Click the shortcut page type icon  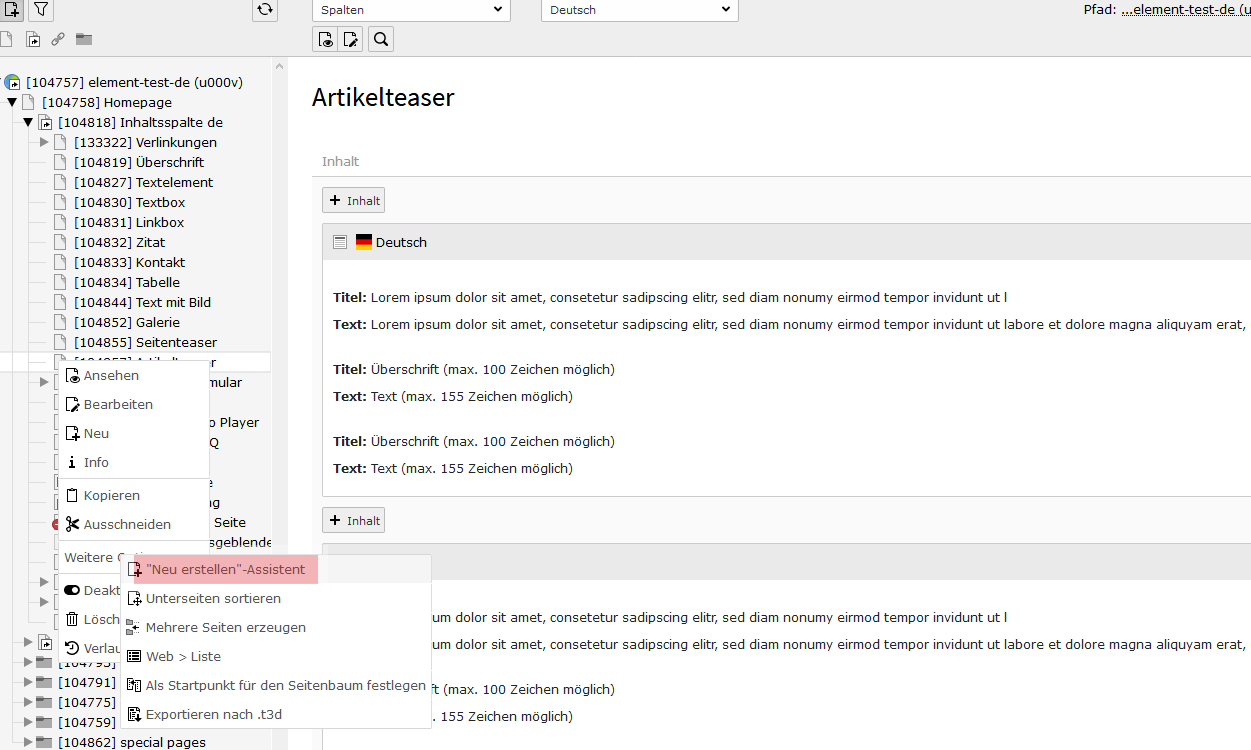tap(33, 40)
